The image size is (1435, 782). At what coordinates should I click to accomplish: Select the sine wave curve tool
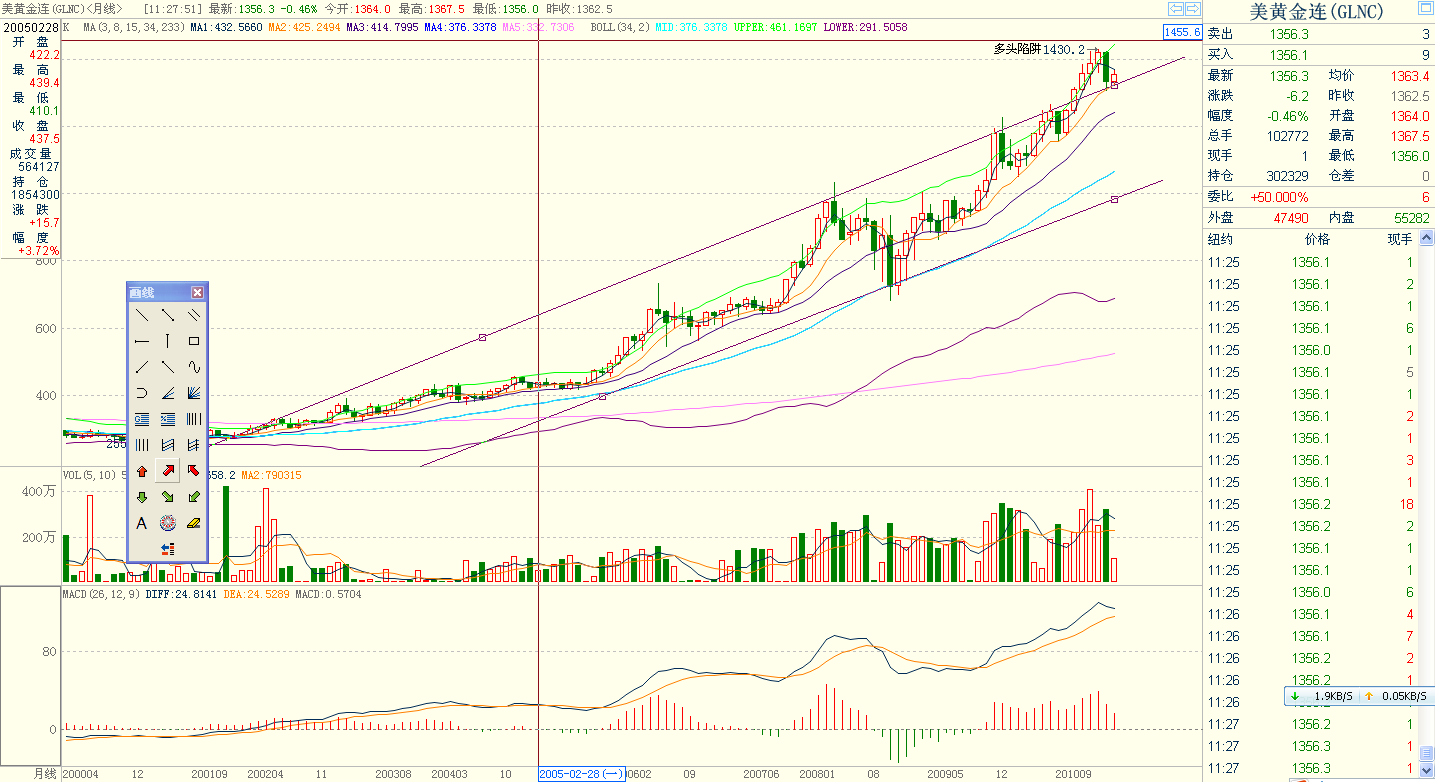click(x=194, y=367)
